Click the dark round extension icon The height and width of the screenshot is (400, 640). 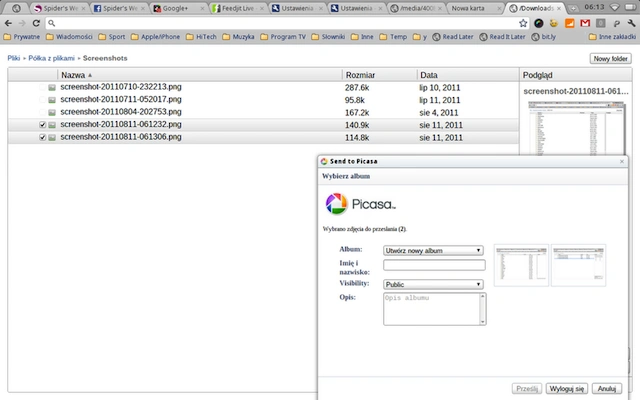tap(538, 23)
